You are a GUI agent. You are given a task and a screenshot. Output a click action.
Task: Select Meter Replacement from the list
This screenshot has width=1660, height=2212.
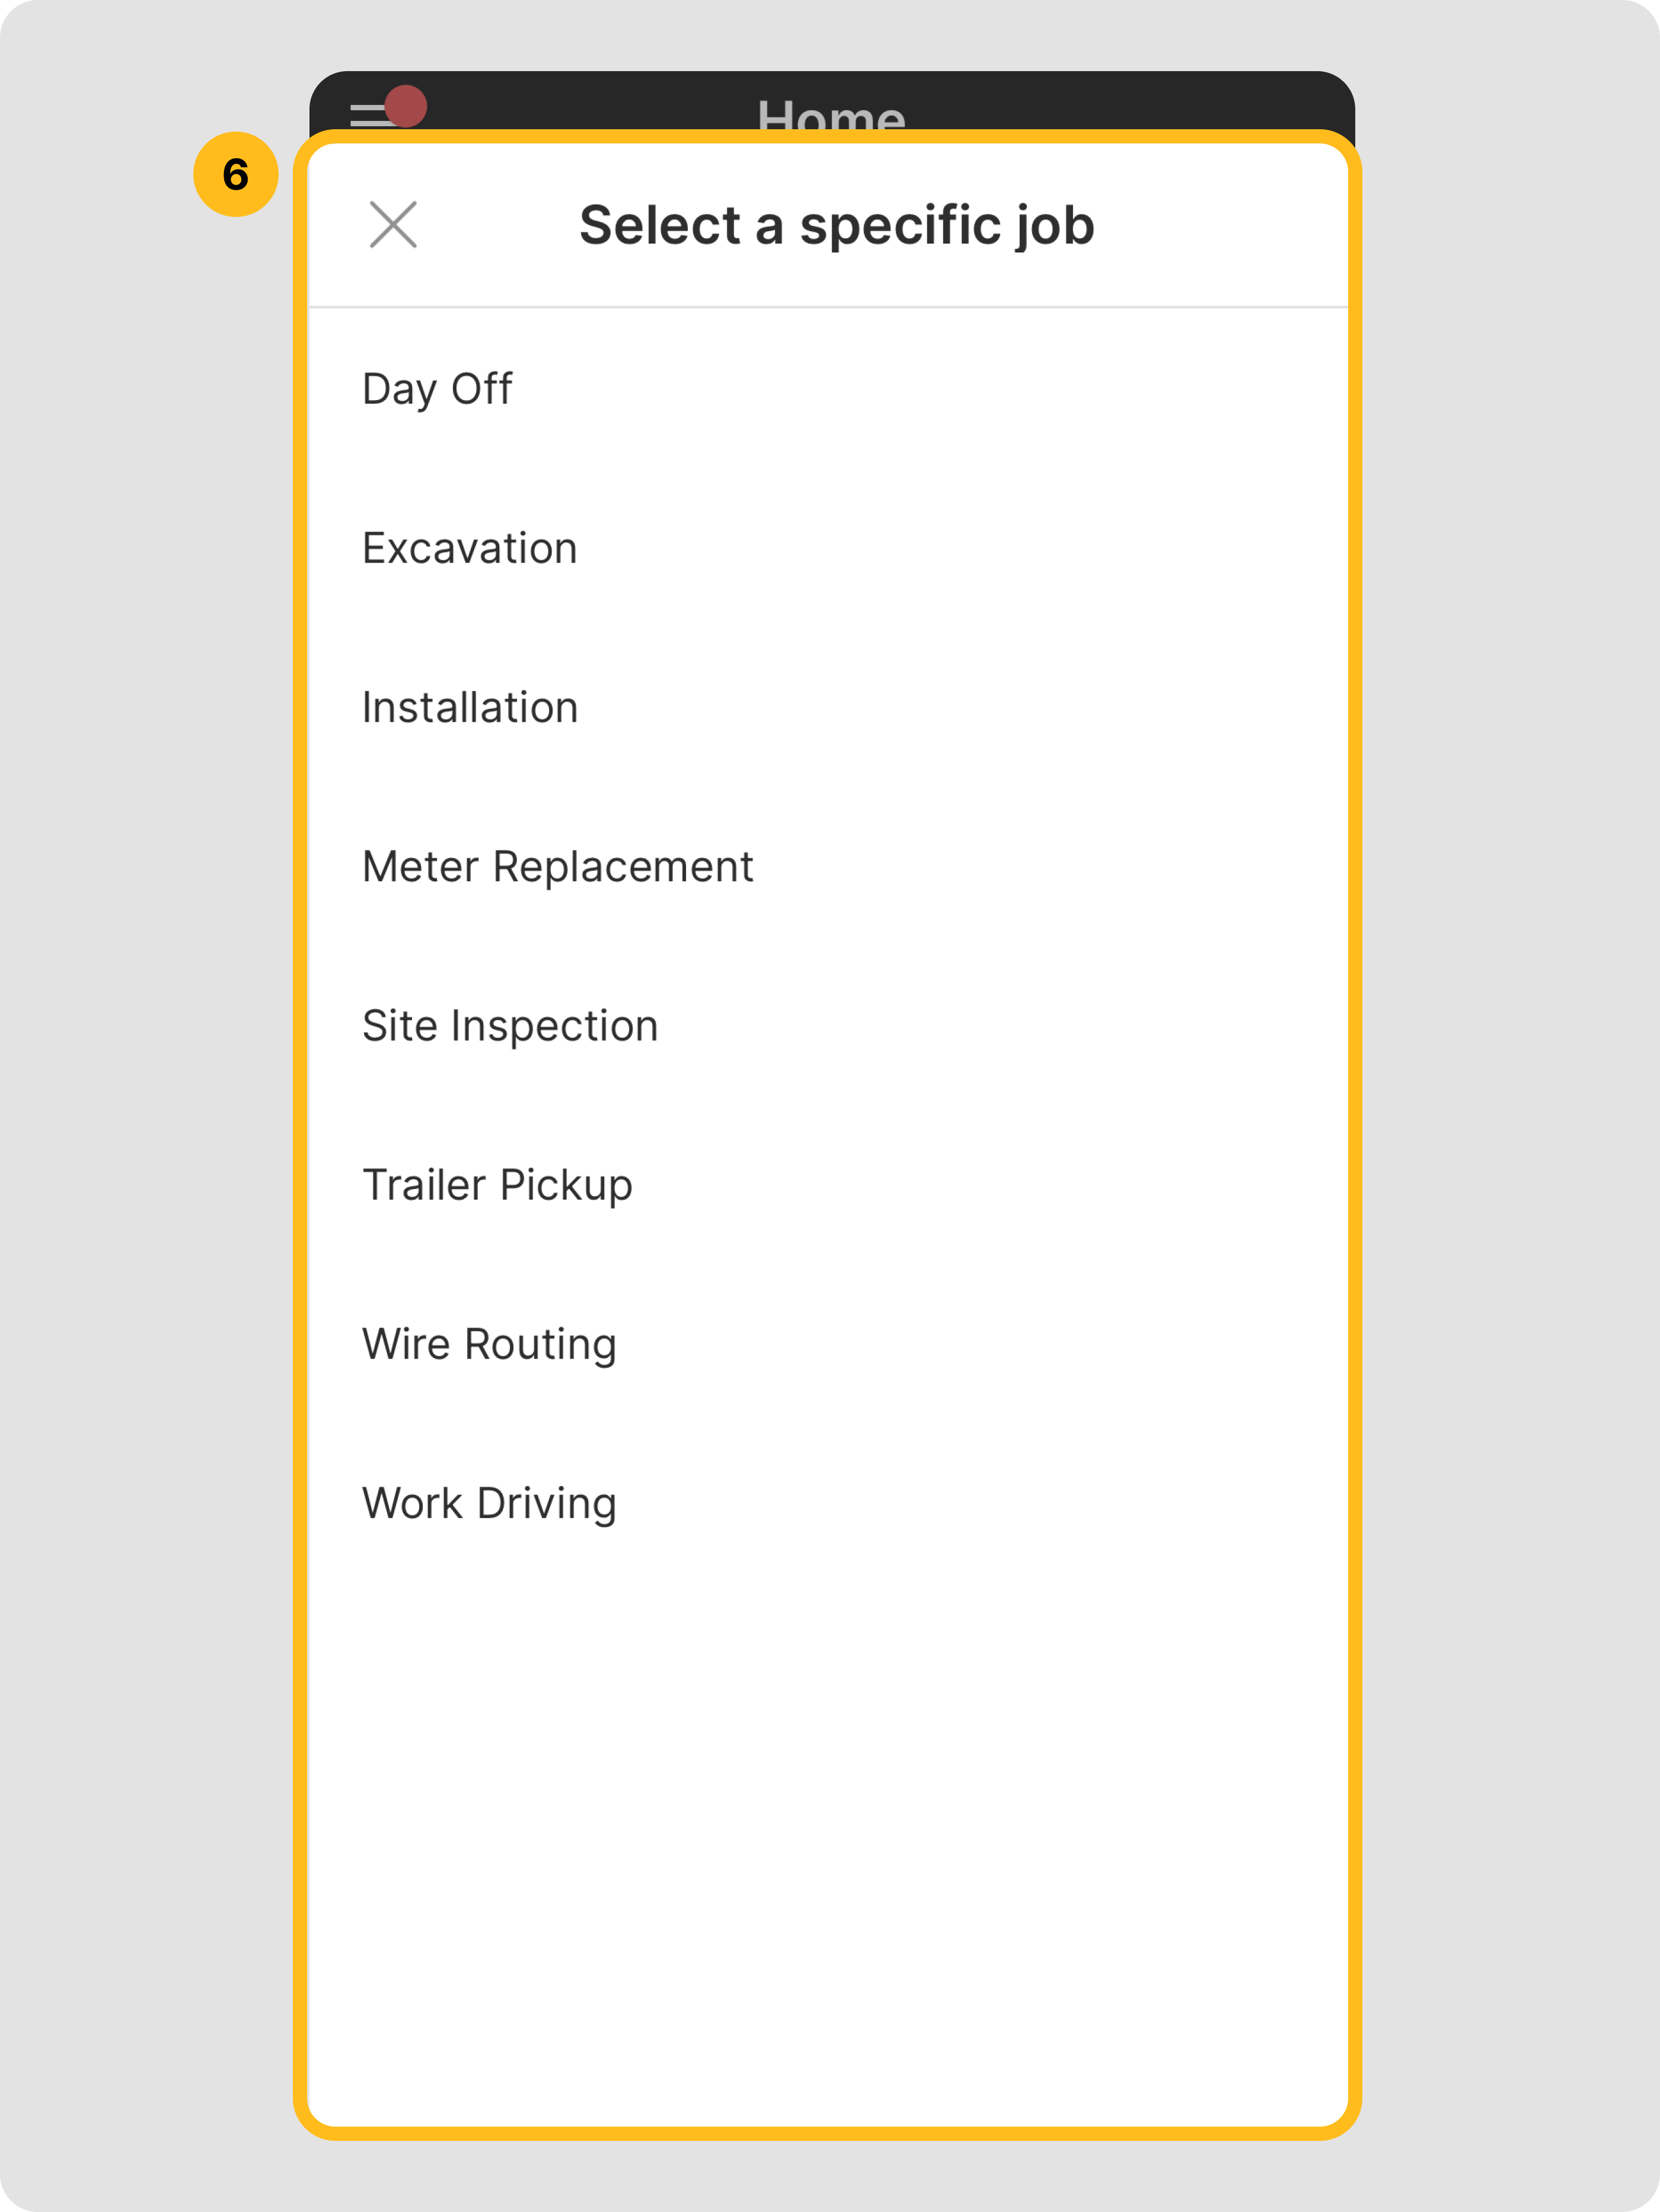pyautogui.click(x=557, y=866)
